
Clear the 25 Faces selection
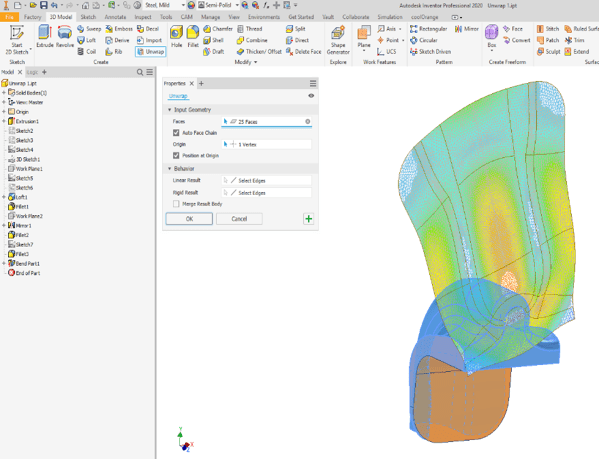click(308, 121)
